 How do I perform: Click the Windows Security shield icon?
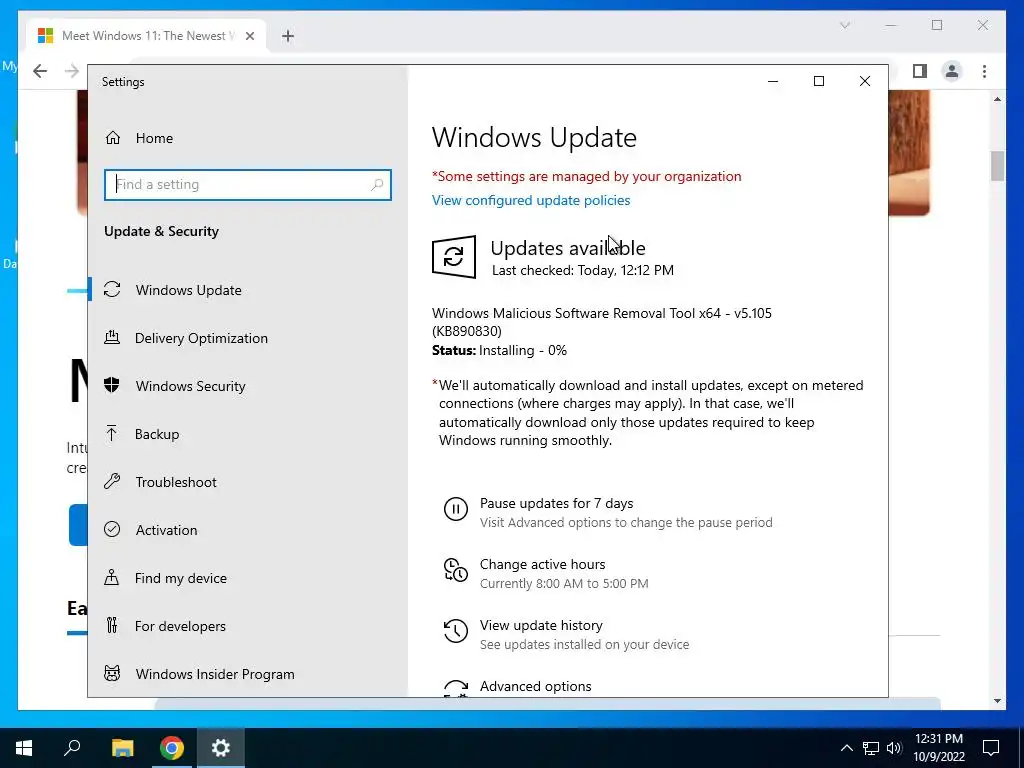(x=112, y=385)
